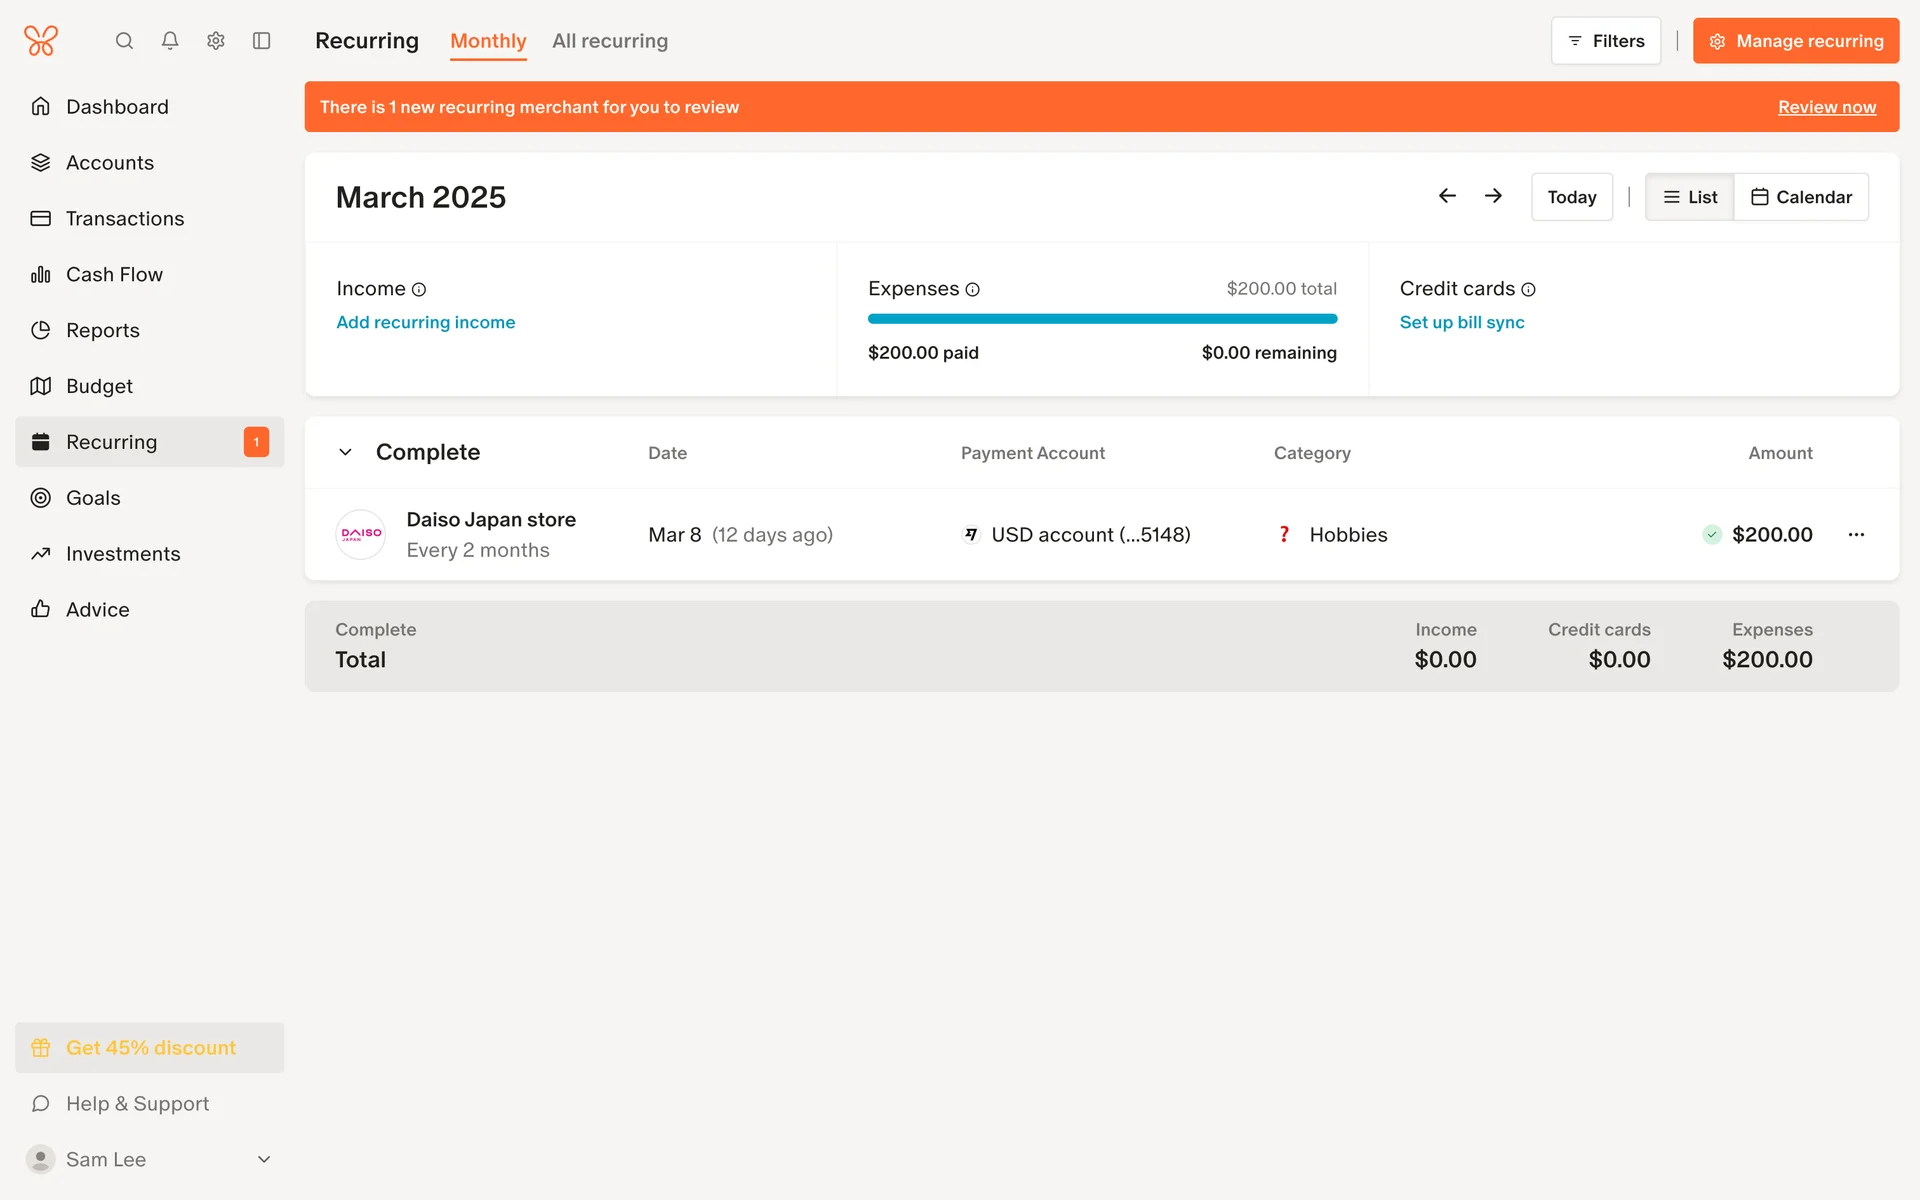Collapse the Complete section chevron

pyautogui.click(x=345, y=452)
